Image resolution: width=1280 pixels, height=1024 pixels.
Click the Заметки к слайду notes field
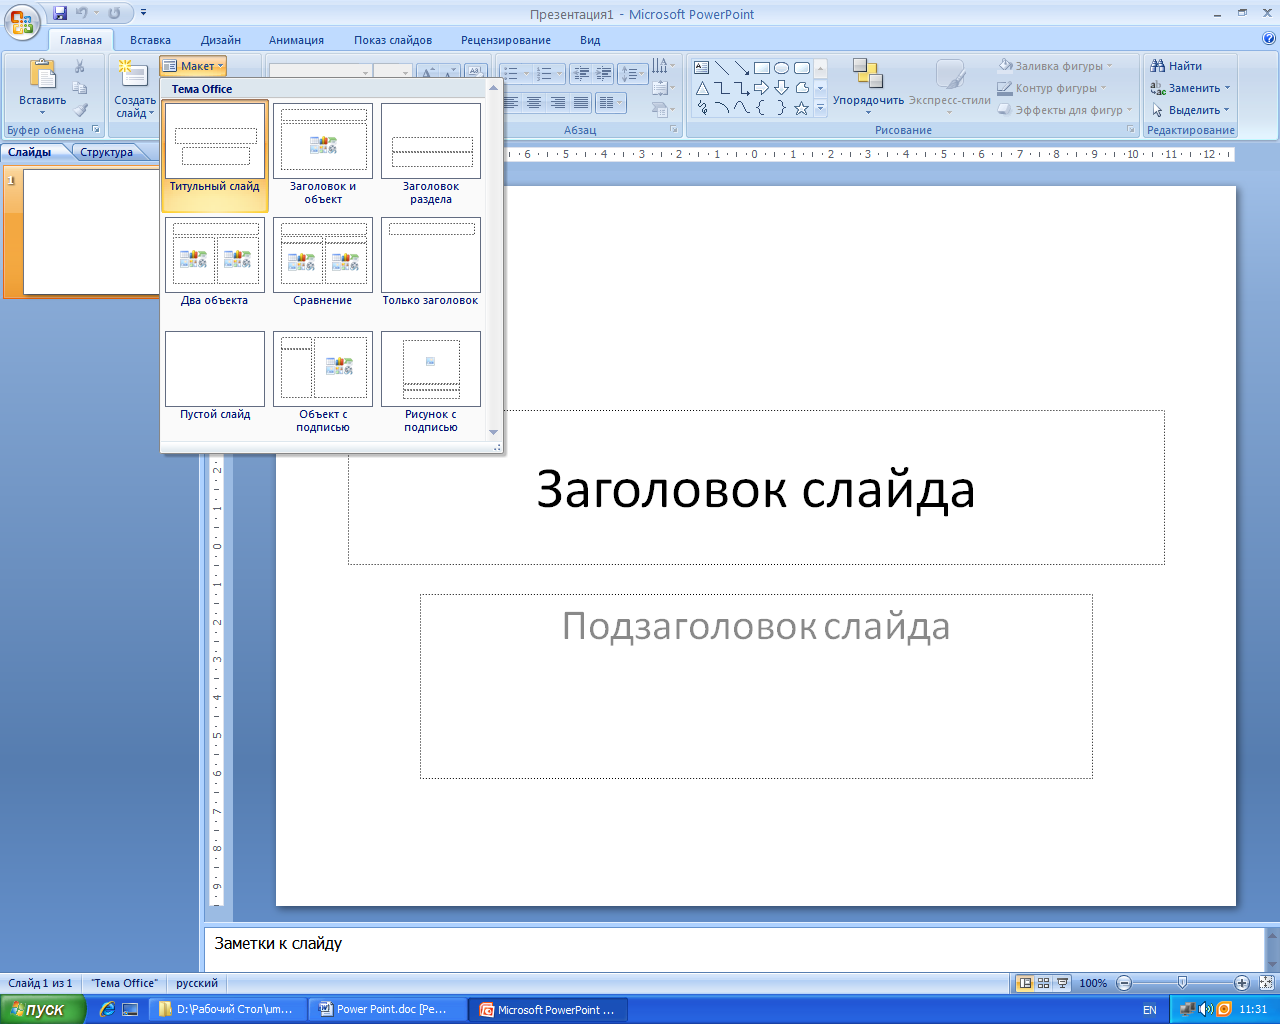pyautogui.click(x=735, y=948)
